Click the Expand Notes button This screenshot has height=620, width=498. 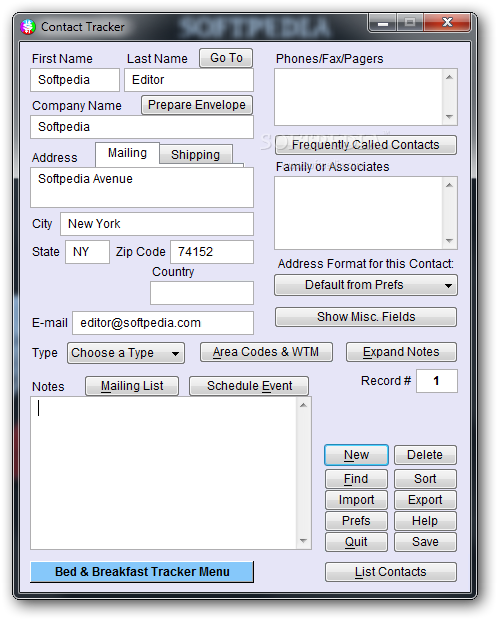coord(401,352)
